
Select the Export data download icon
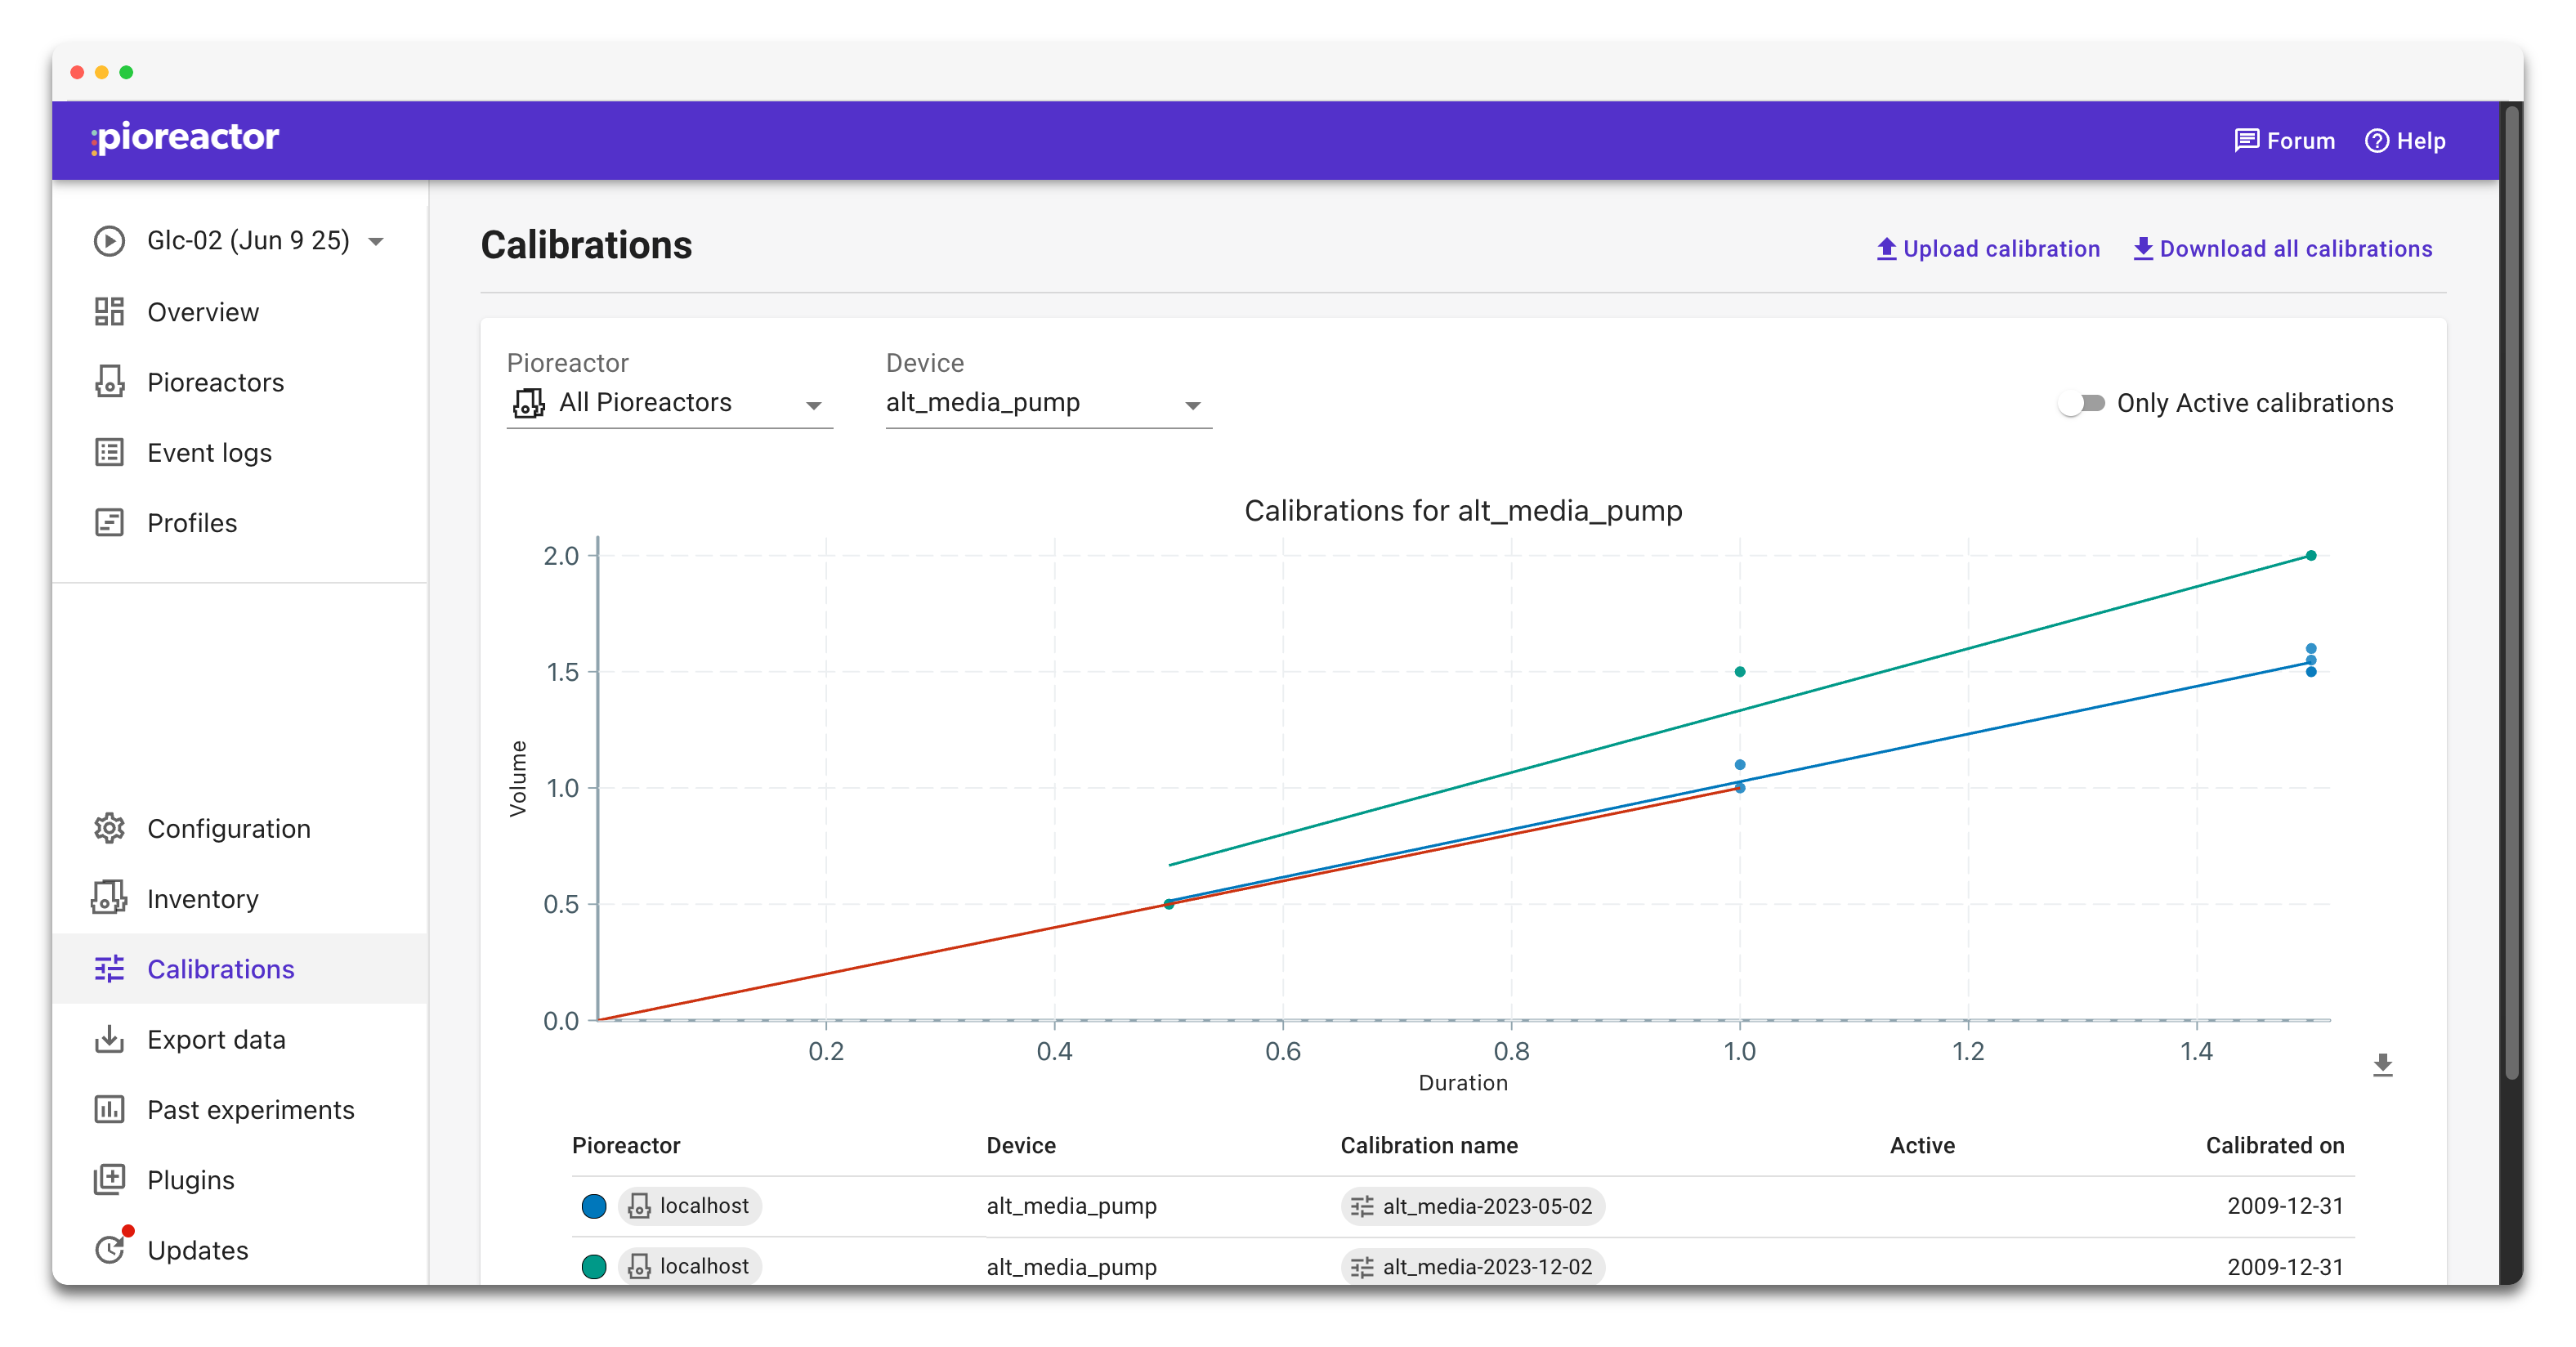[109, 1039]
